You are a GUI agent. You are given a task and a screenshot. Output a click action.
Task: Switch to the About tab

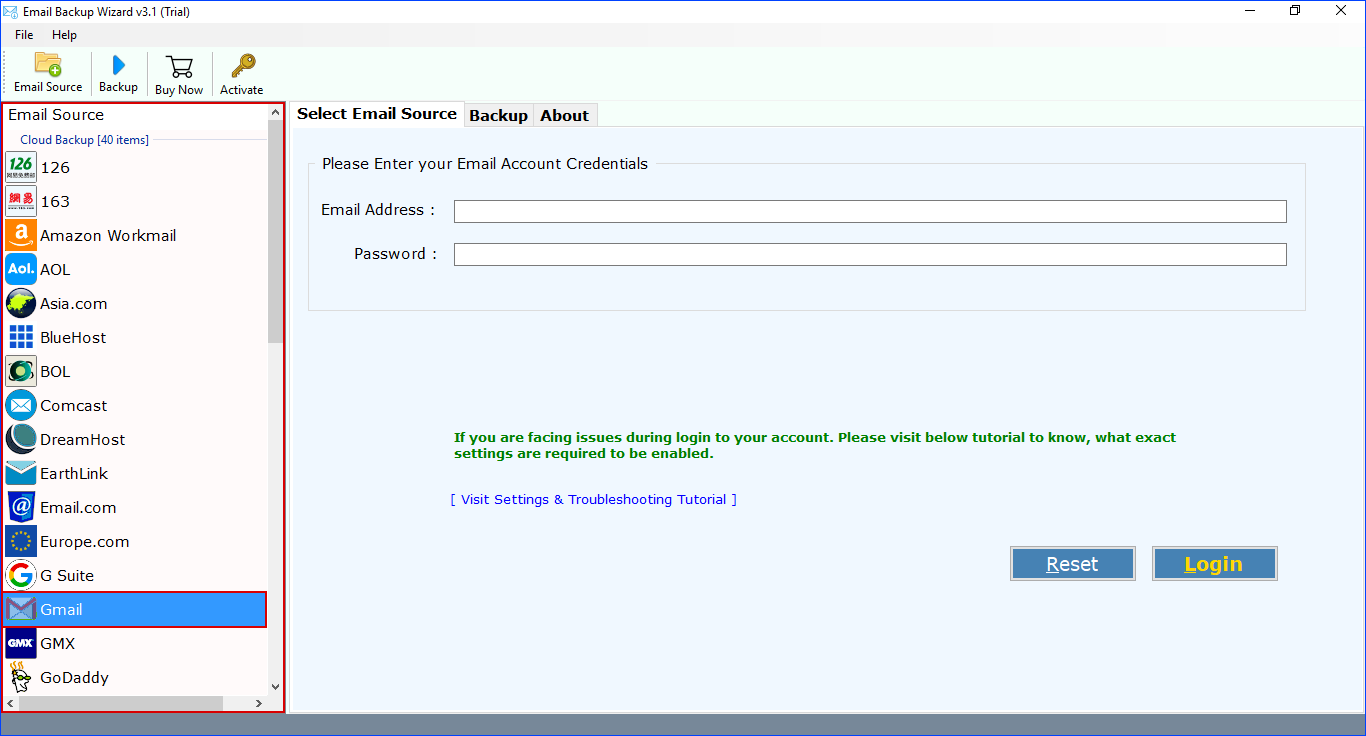(564, 115)
